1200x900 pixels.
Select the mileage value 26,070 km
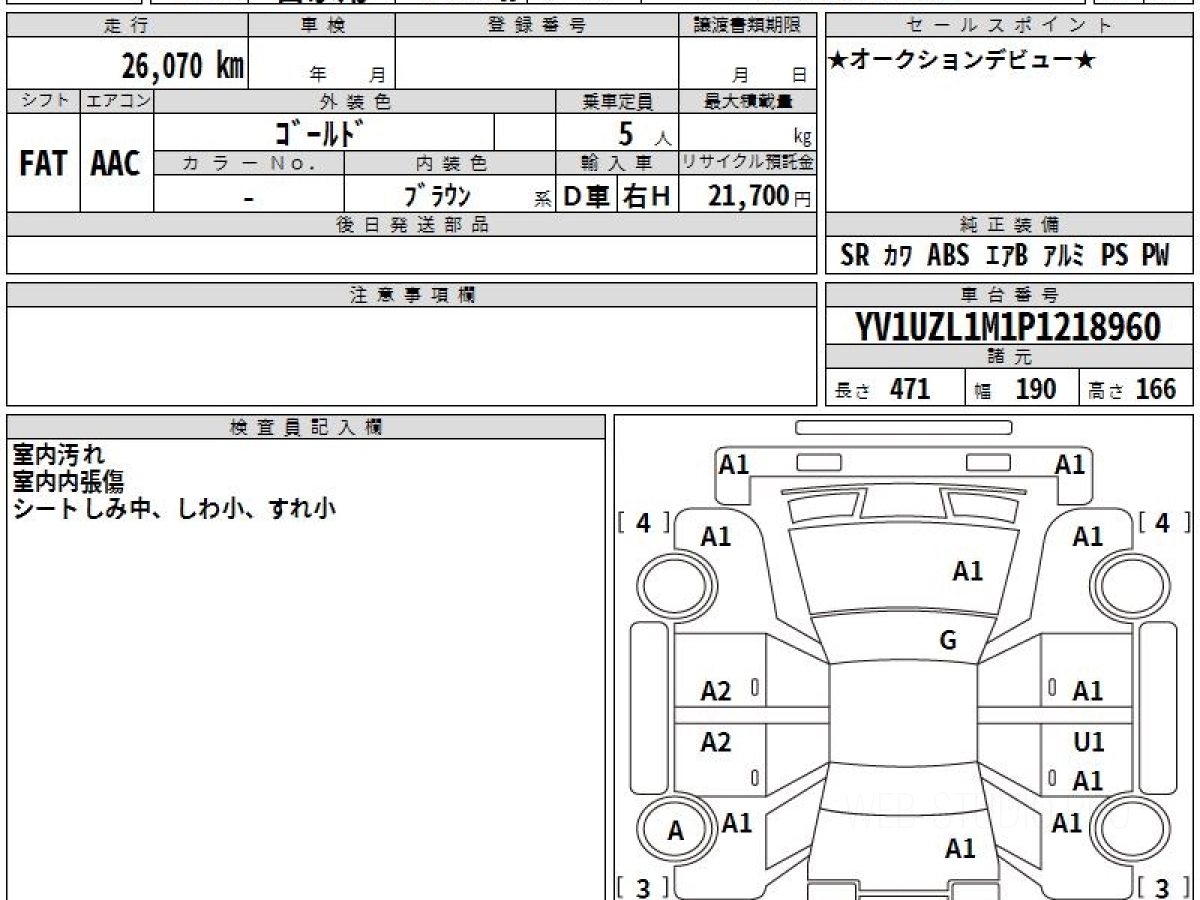click(x=183, y=66)
